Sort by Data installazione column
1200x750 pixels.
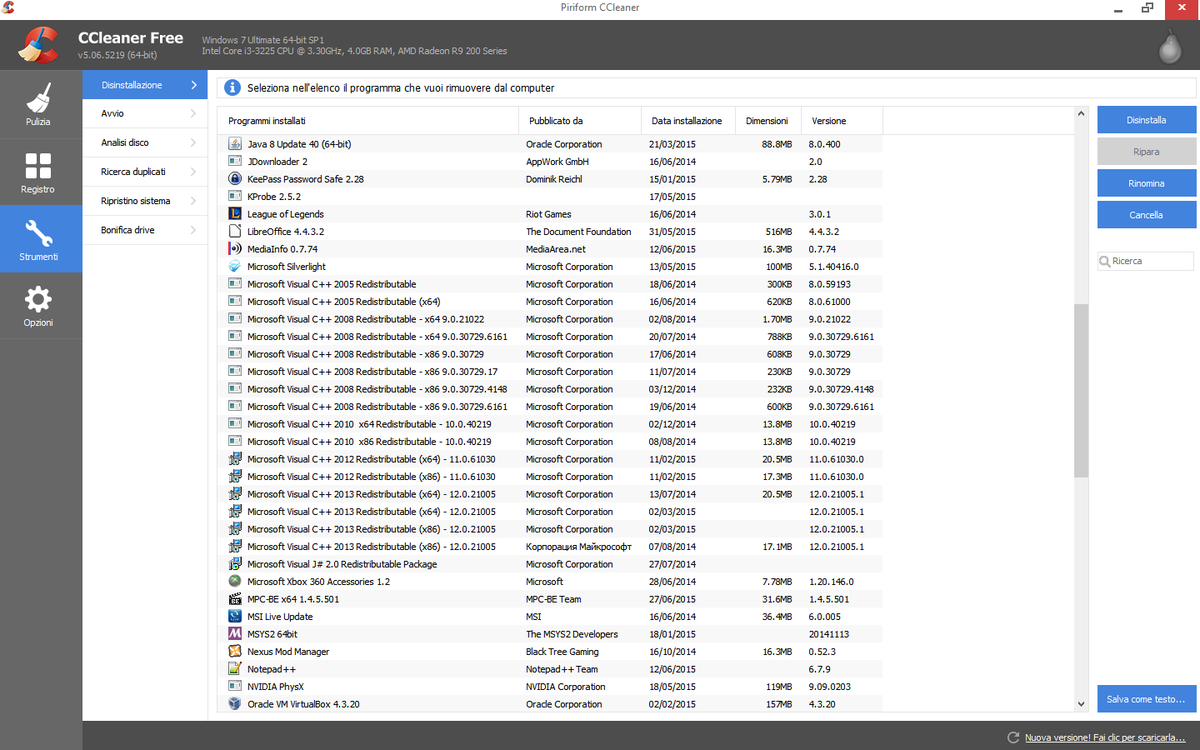[x=688, y=121]
